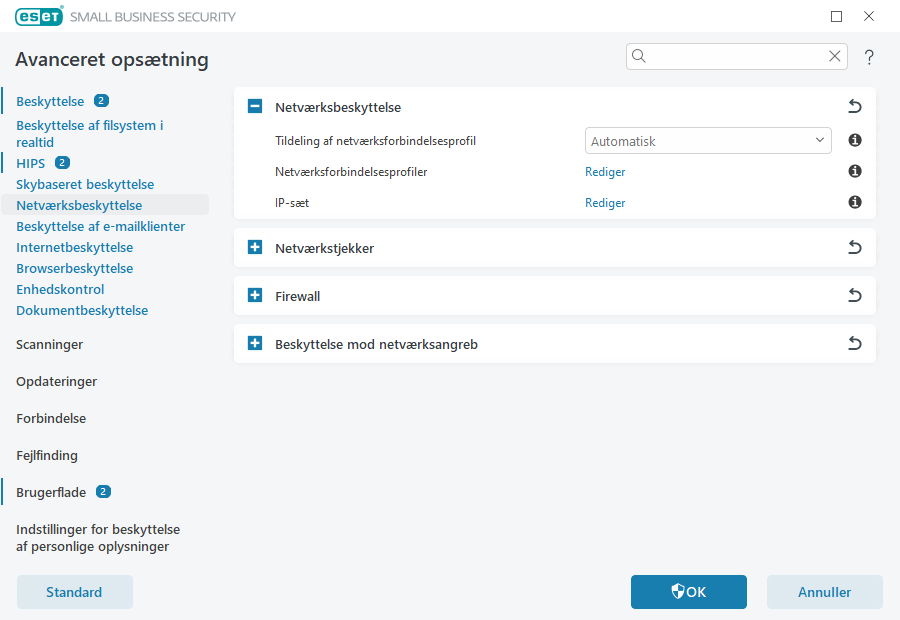This screenshot has height=620, width=900.
Task: Expand the Firewall section
Action: 255,296
